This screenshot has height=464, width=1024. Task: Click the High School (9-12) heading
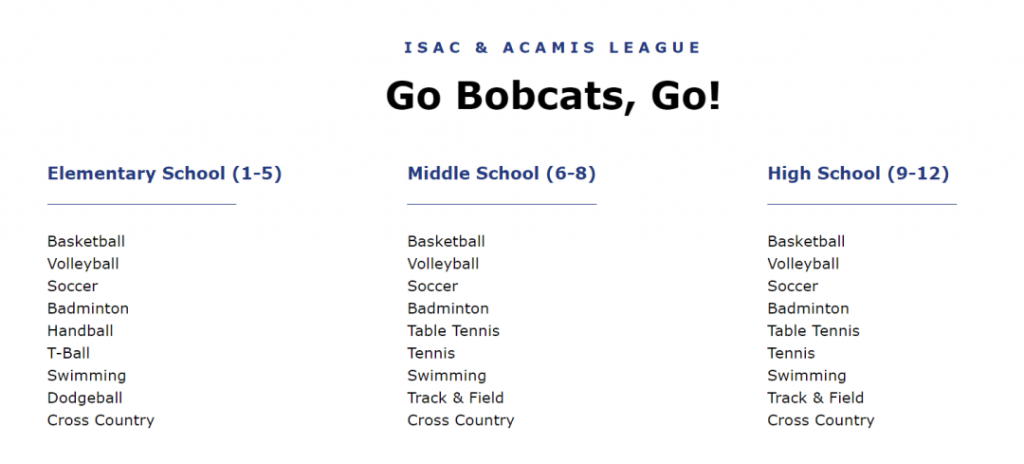[x=858, y=174]
